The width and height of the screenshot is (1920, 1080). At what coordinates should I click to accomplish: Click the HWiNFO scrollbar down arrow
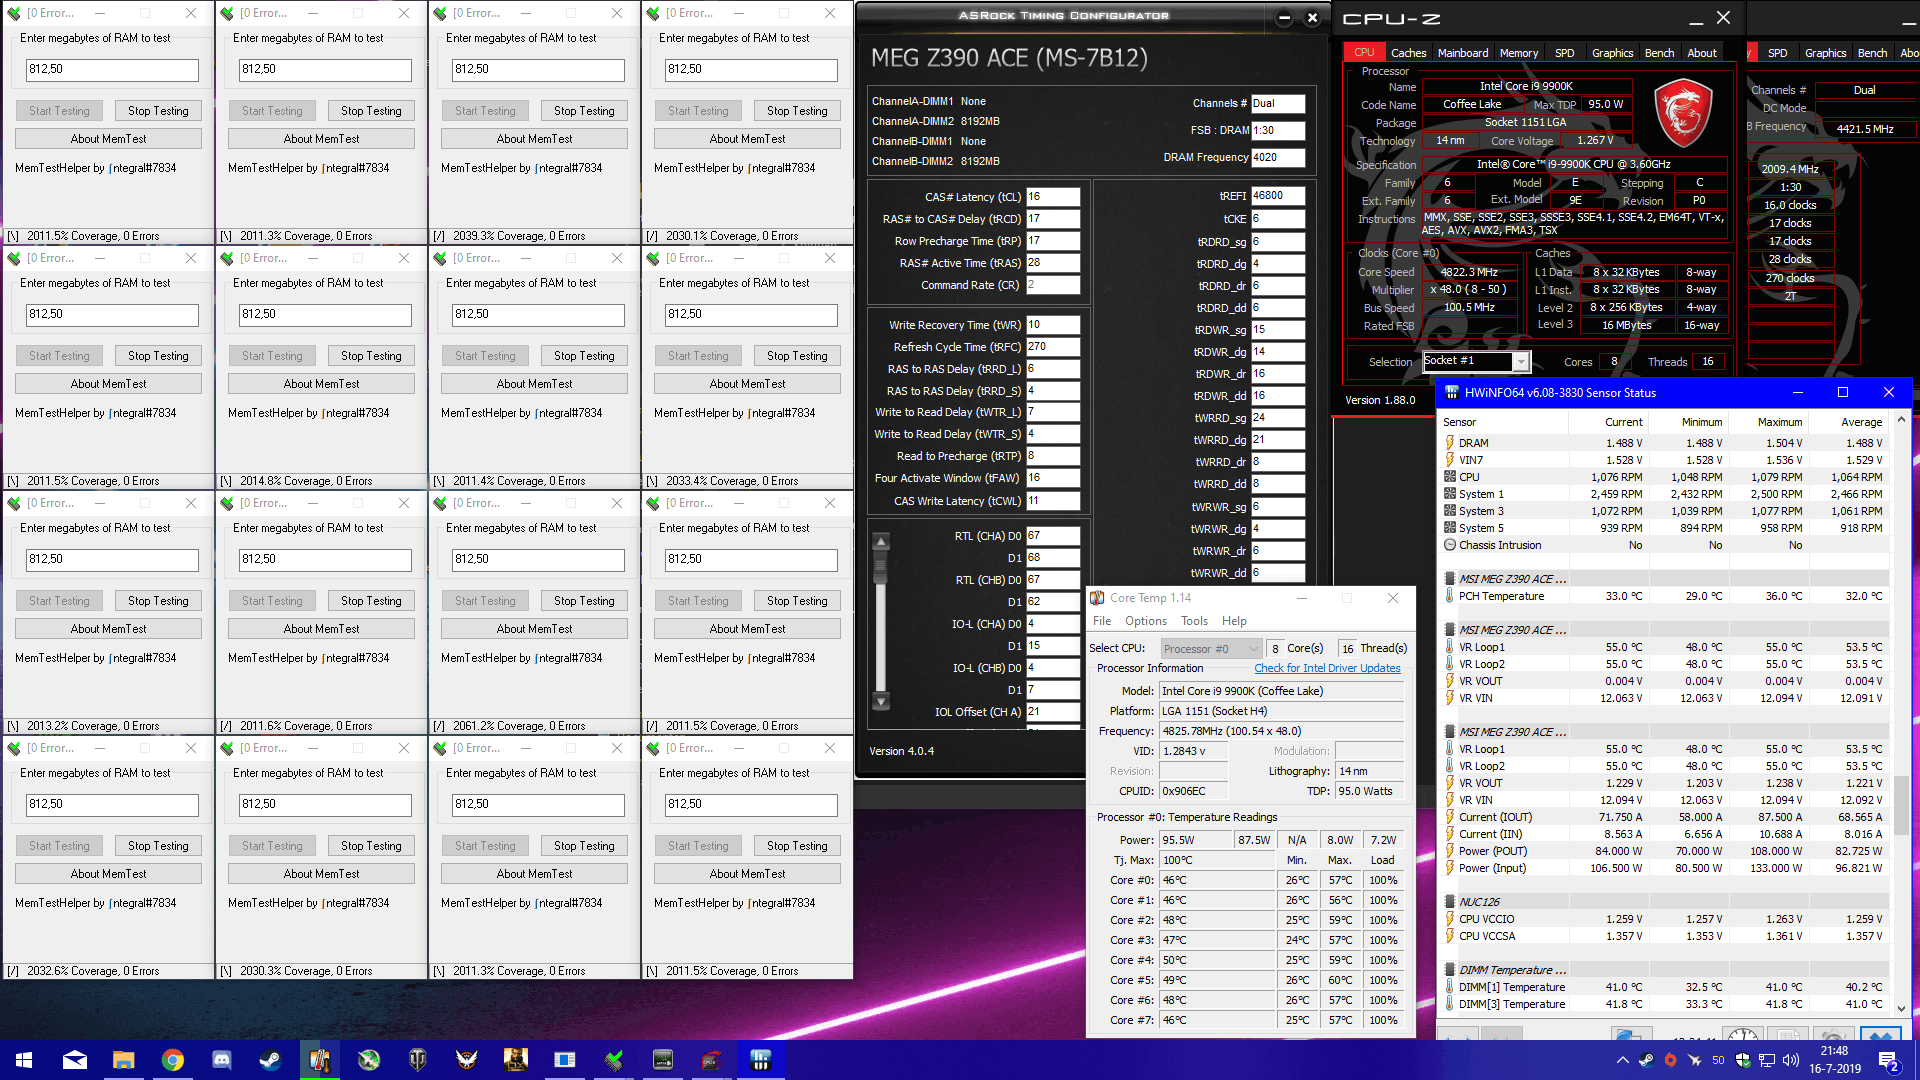coord(1901,1008)
